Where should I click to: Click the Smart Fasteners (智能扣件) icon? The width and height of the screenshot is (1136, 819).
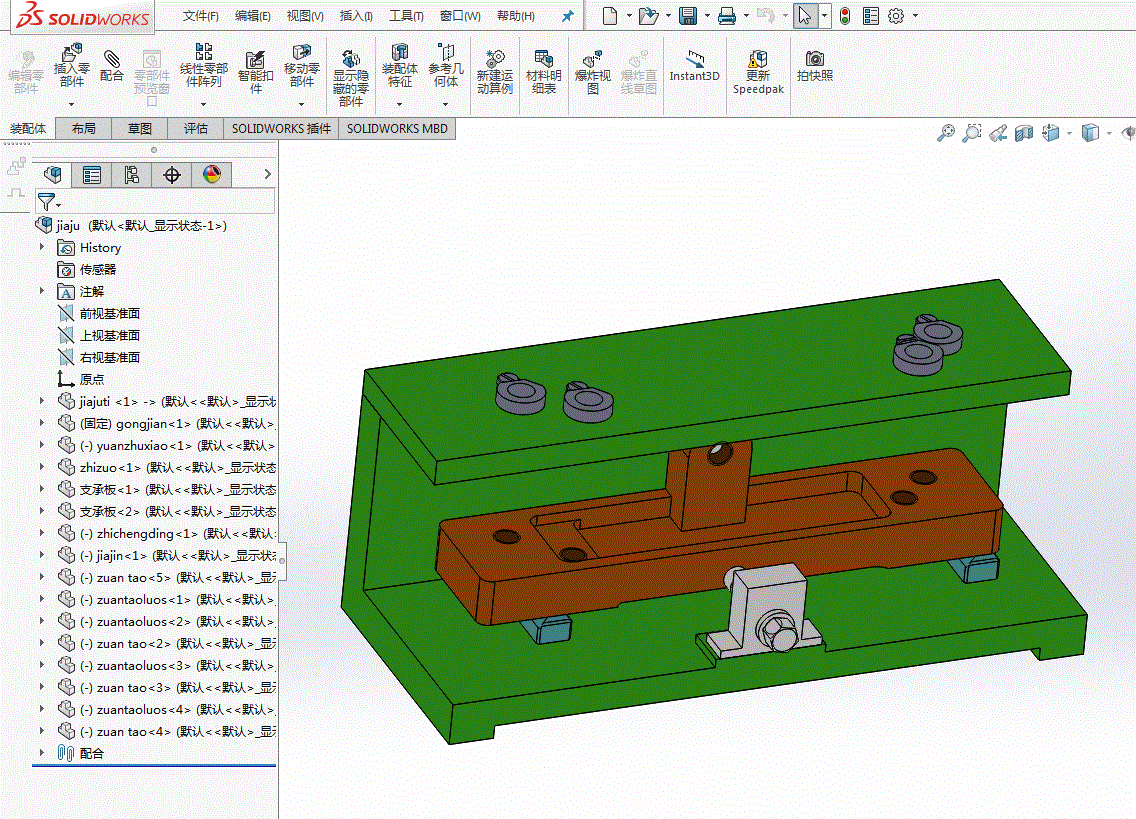click(x=255, y=72)
